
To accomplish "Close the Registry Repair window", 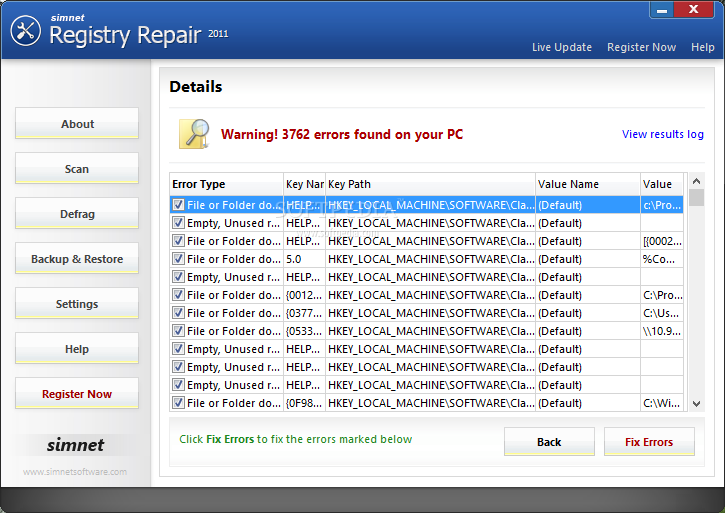I will pyautogui.click(x=693, y=10).
